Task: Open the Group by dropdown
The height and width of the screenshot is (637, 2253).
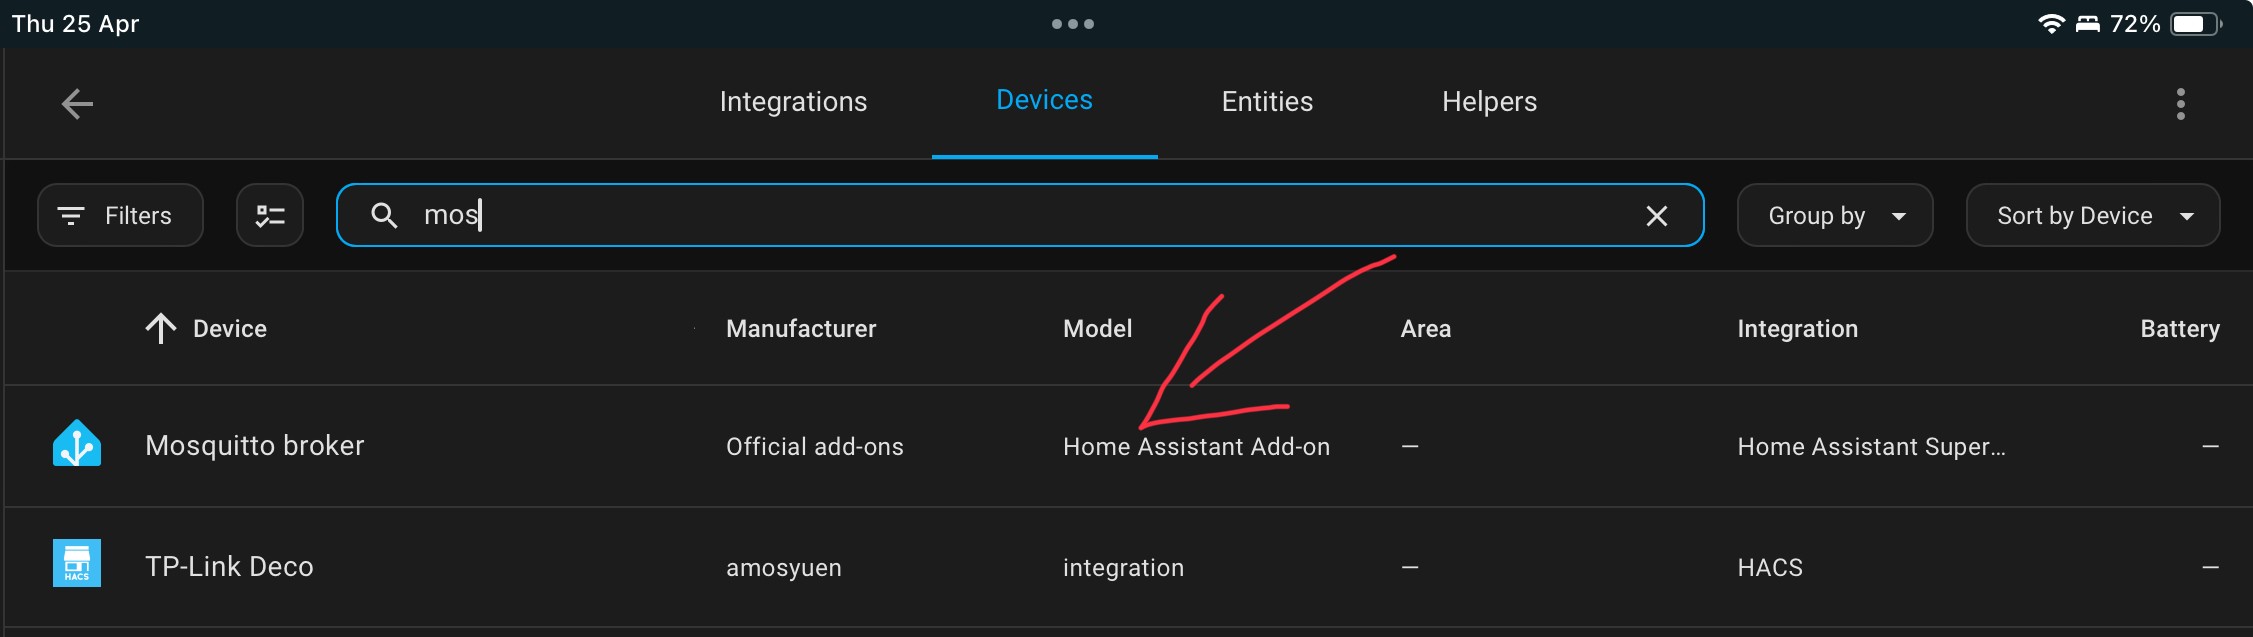Action: click(x=1835, y=215)
